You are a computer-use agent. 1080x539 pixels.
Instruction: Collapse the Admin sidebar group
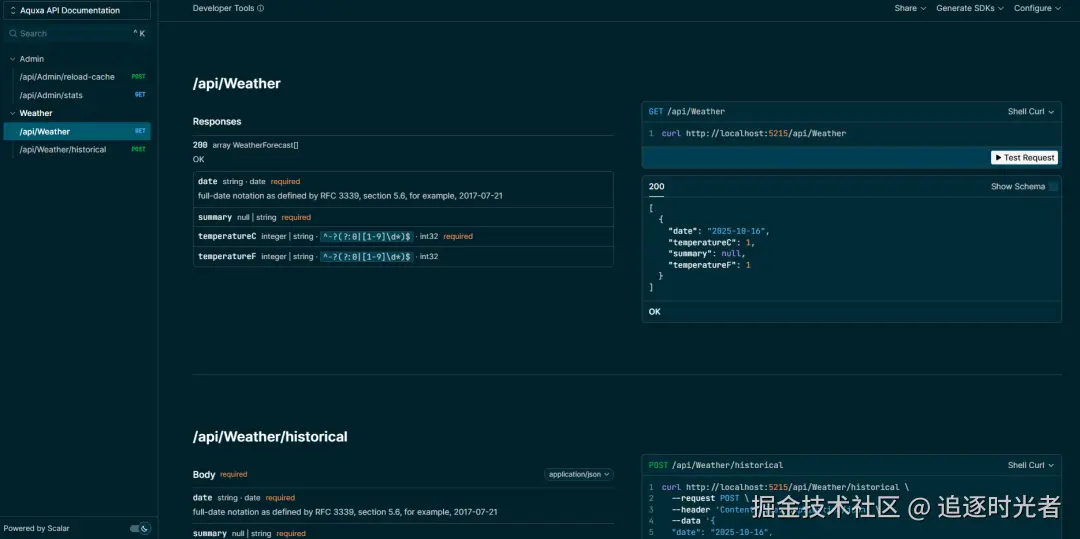(12, 59)
